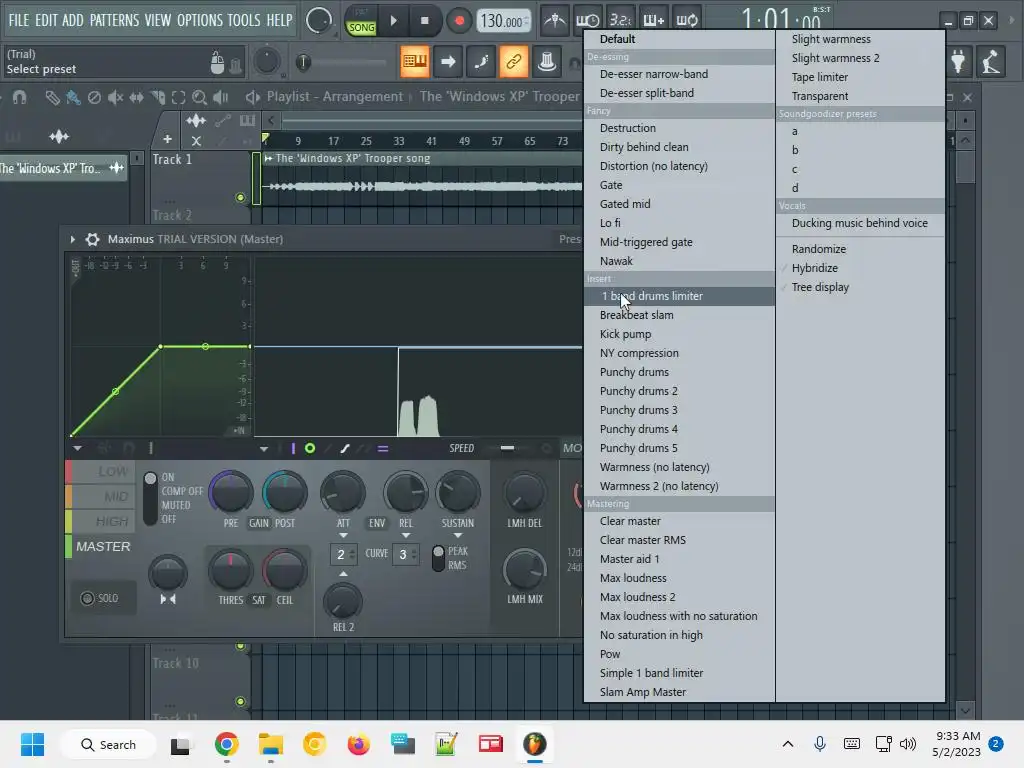This screenshot has height=768, width=1024.
Task: Select the playlist slice tool
Action: pyautogui.click(x=157, y=98)
